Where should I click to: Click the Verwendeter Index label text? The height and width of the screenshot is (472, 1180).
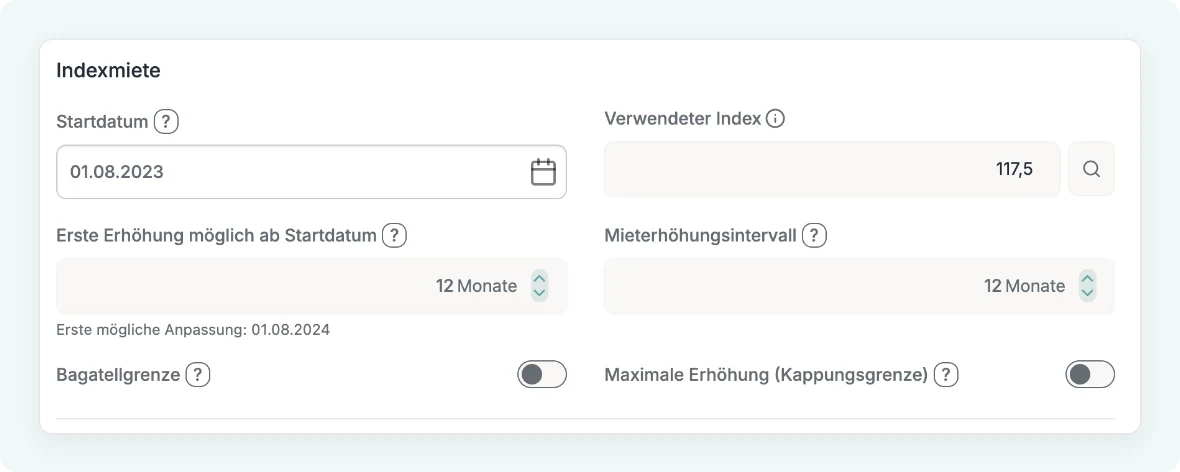tap(683, 118)
